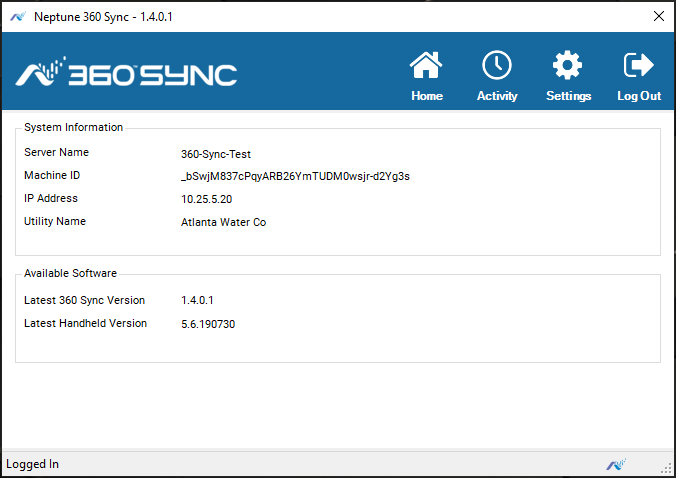Click the System Information group heading

(74, 127)
